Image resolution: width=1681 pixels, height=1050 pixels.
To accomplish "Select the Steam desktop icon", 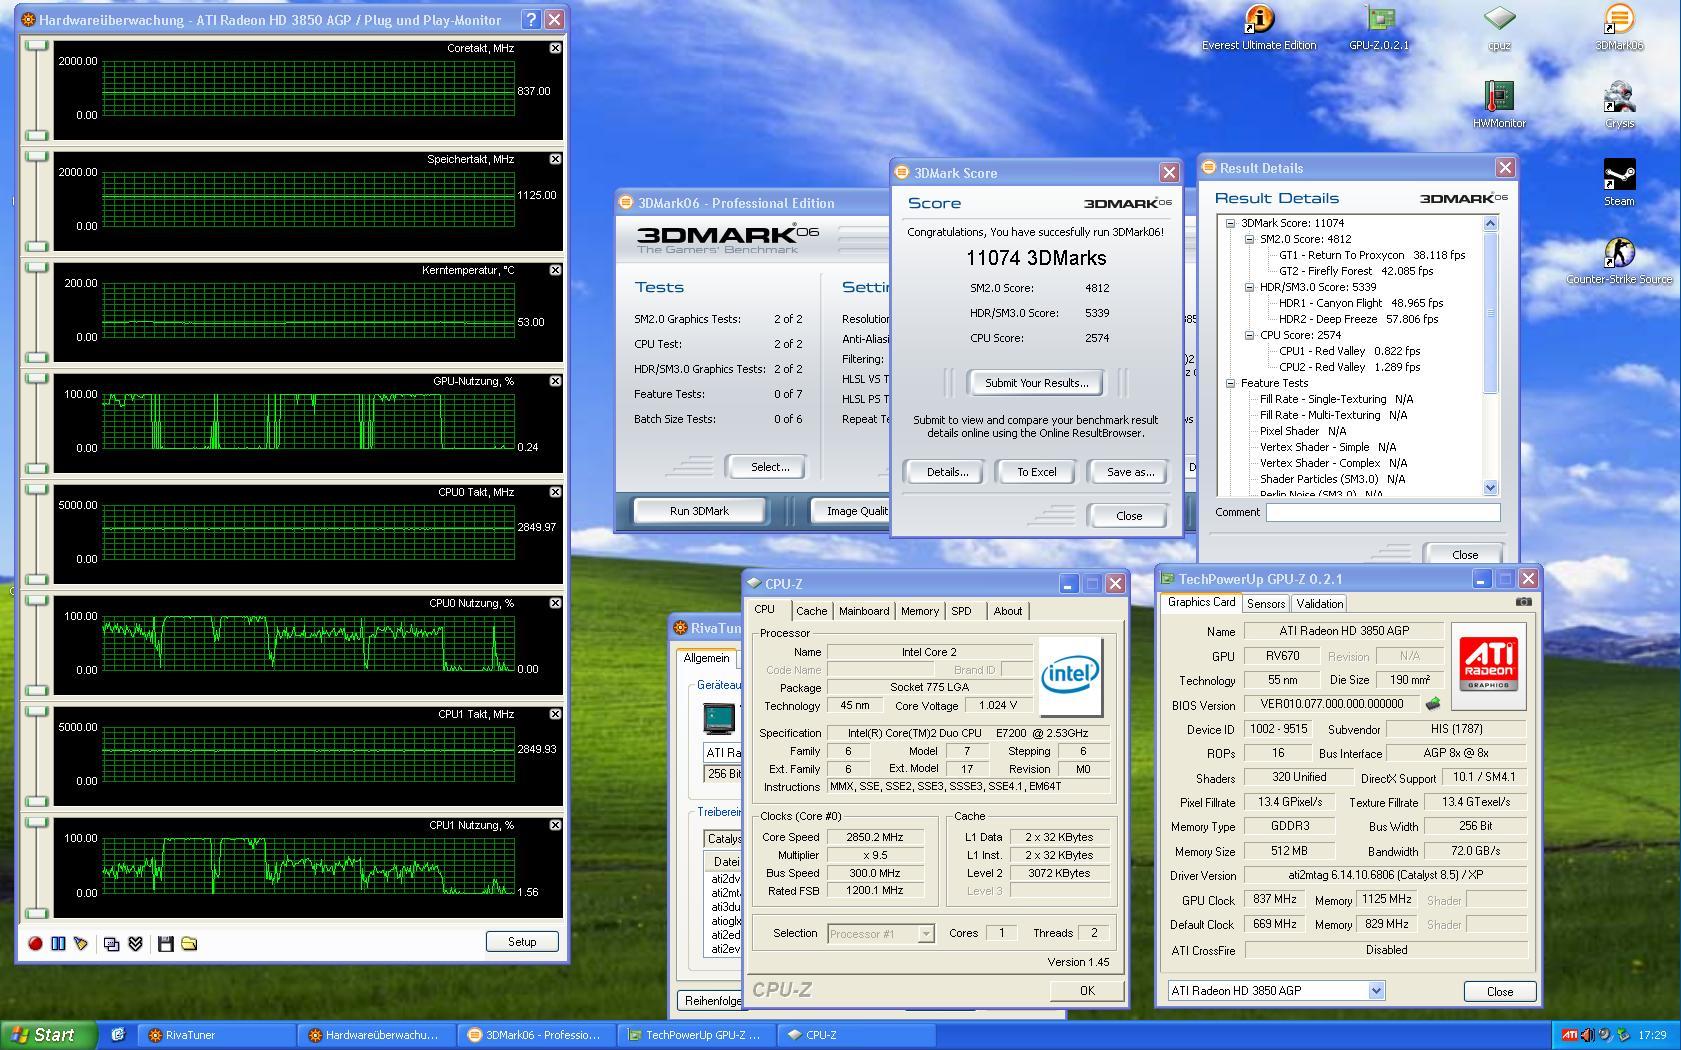I will click(x=1619, y=183).
